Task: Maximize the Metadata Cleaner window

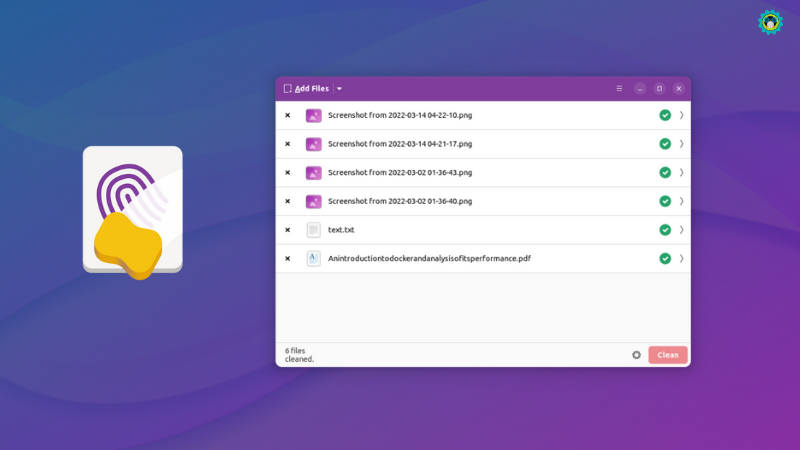Action: click(659, 89)
